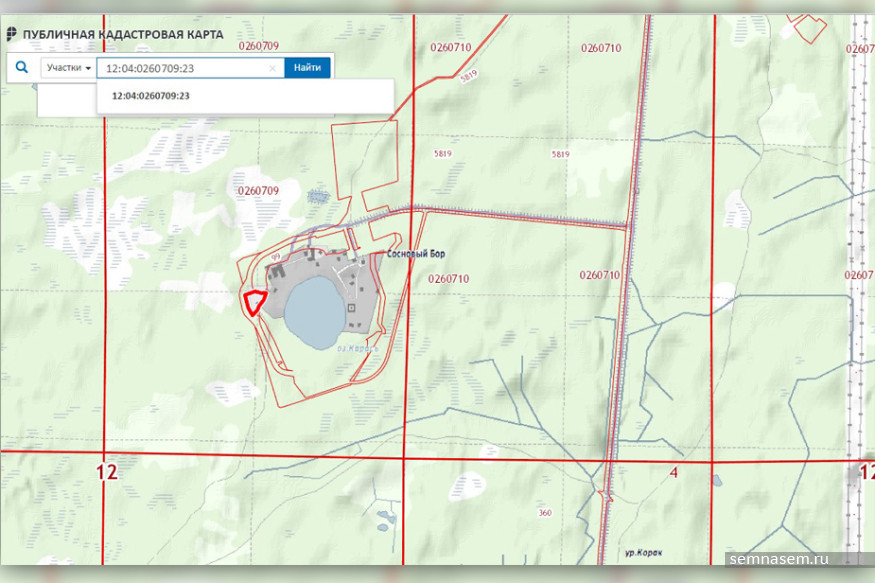Click the large district number 4 label
The image size is (875, 583).
675,470
